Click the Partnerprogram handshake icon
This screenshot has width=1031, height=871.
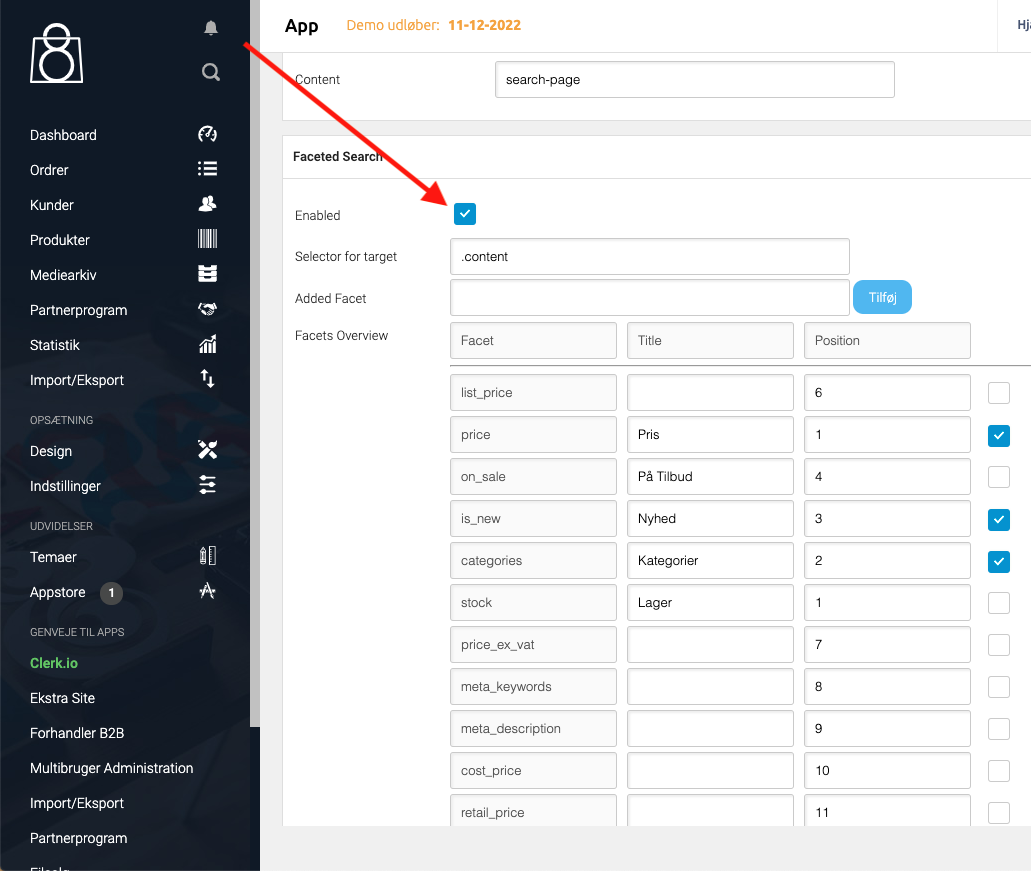pyautogui.click(x=207, y=309)
